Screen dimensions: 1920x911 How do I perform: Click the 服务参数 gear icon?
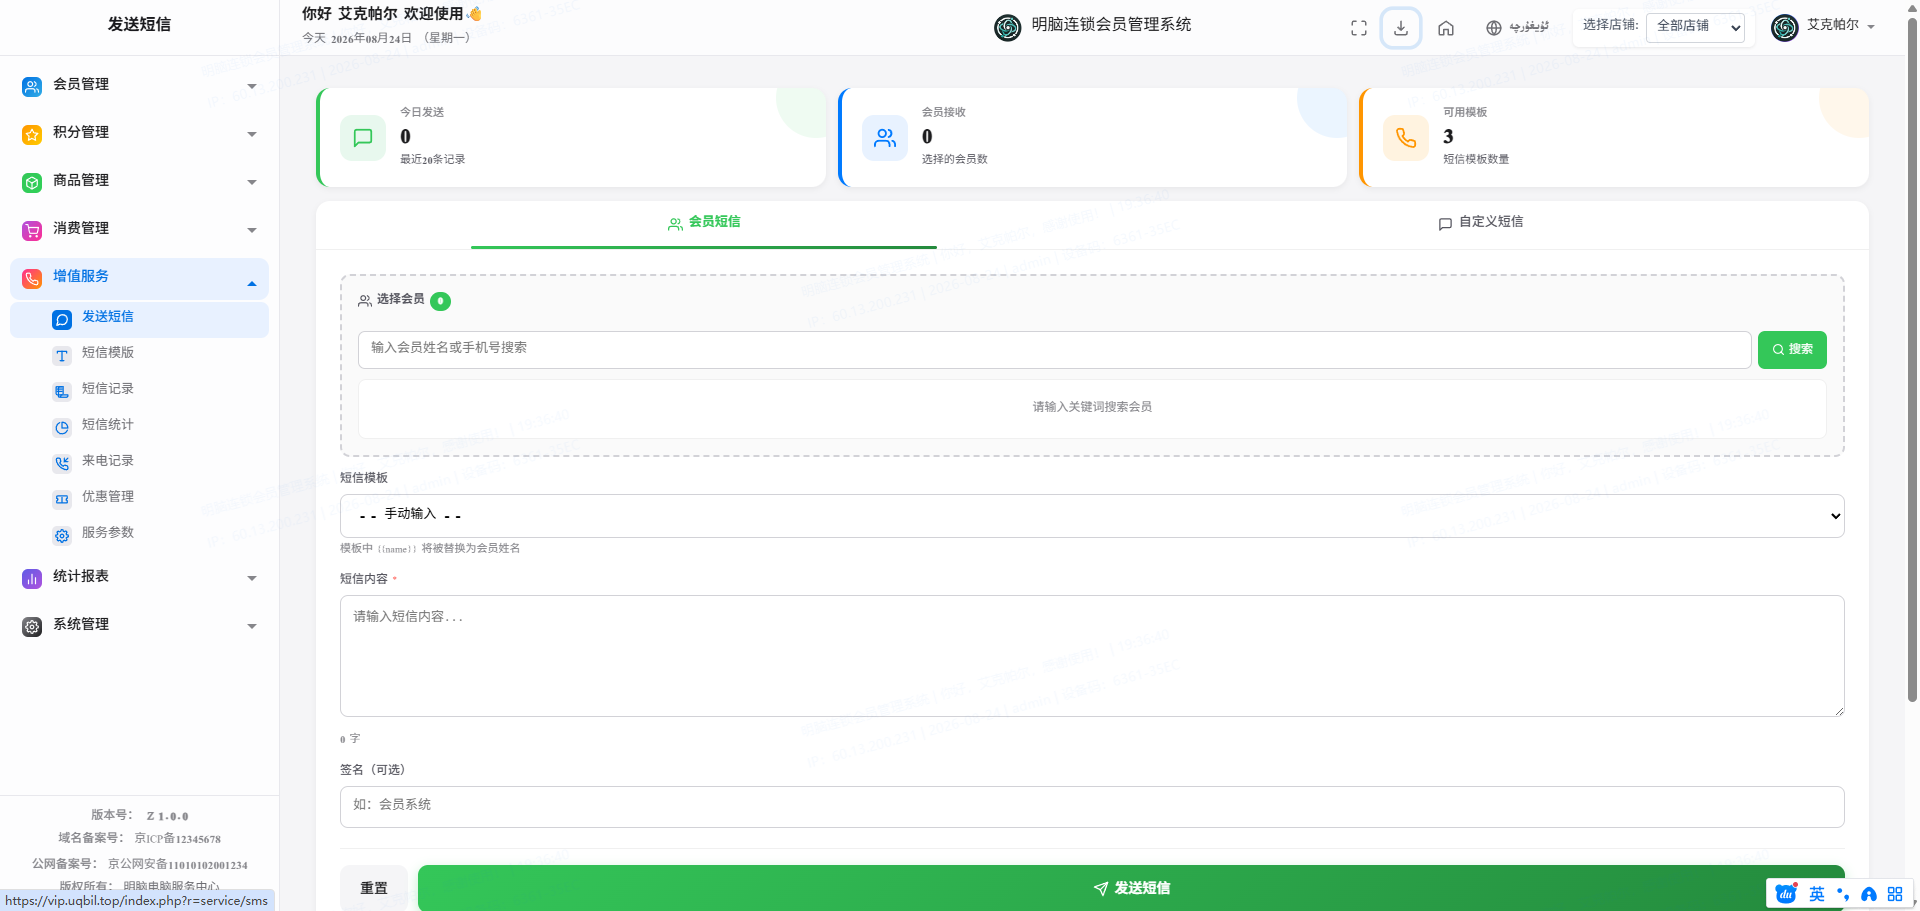pyautogui.click(x=62, y=536)
